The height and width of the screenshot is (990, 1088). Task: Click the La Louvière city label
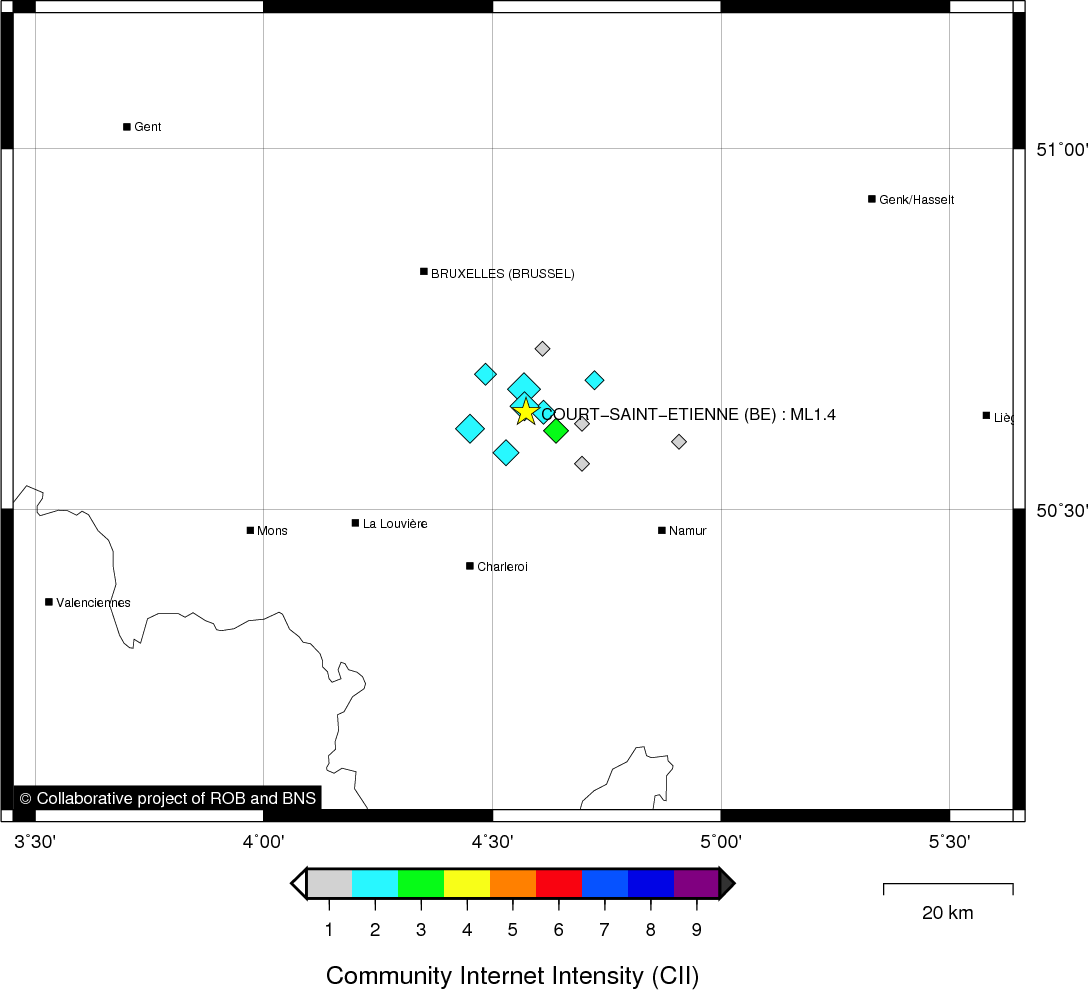point(395,524)
